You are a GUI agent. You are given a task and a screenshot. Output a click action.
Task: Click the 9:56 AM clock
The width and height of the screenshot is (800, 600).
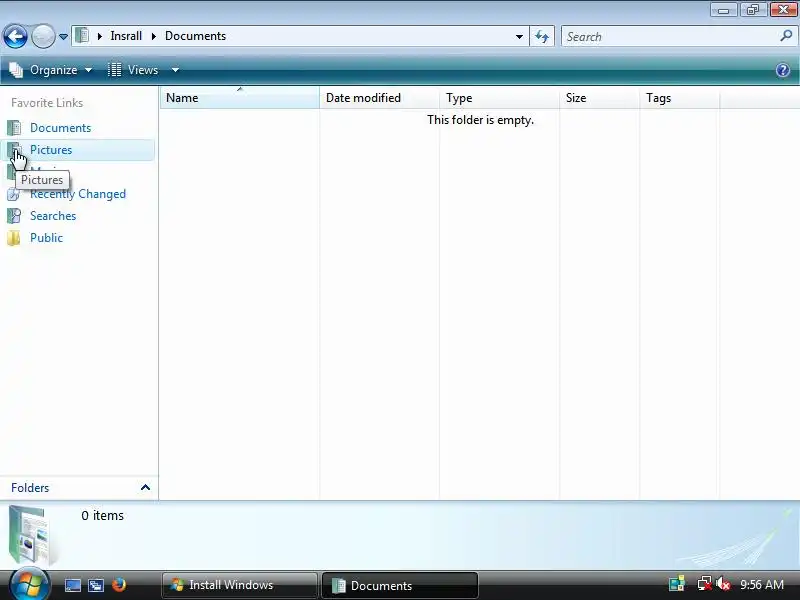pyautogui.click(x=762, y=585)
